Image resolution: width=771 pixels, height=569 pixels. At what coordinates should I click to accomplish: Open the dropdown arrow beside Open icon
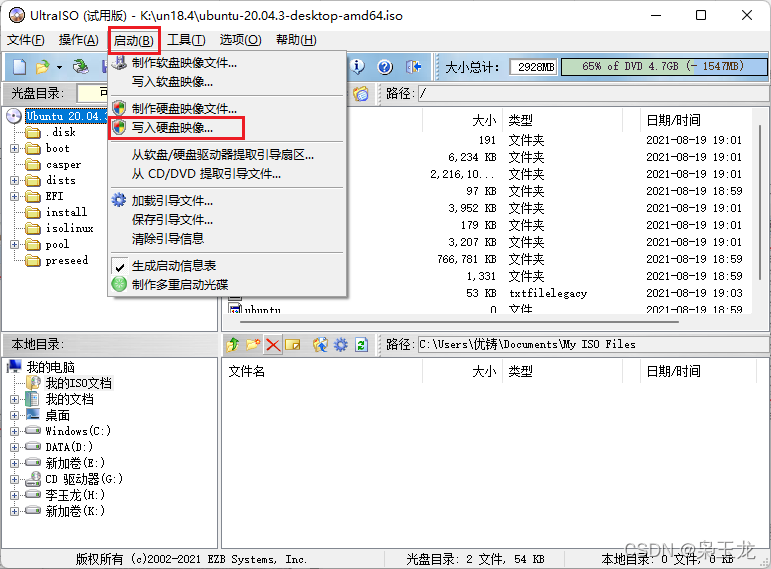(59, 67)
